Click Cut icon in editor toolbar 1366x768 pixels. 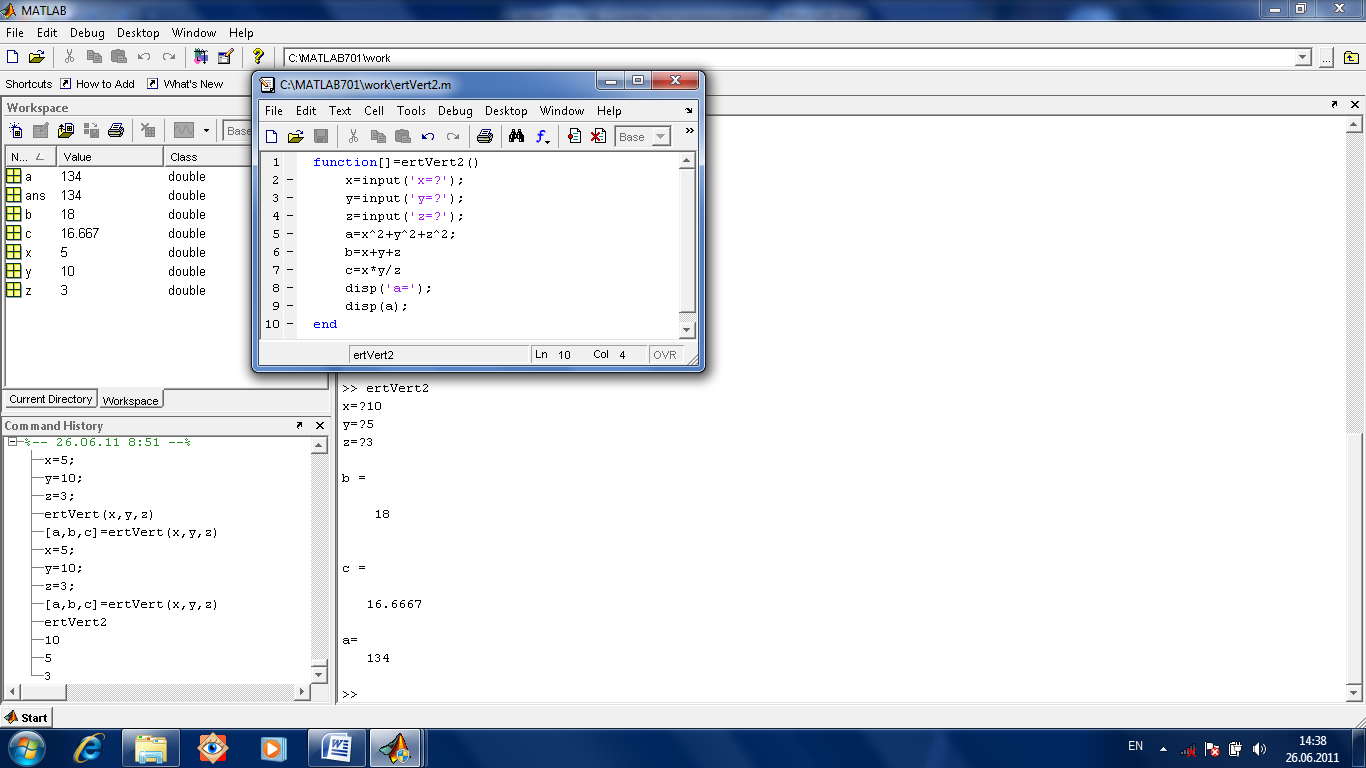[353, 137]
